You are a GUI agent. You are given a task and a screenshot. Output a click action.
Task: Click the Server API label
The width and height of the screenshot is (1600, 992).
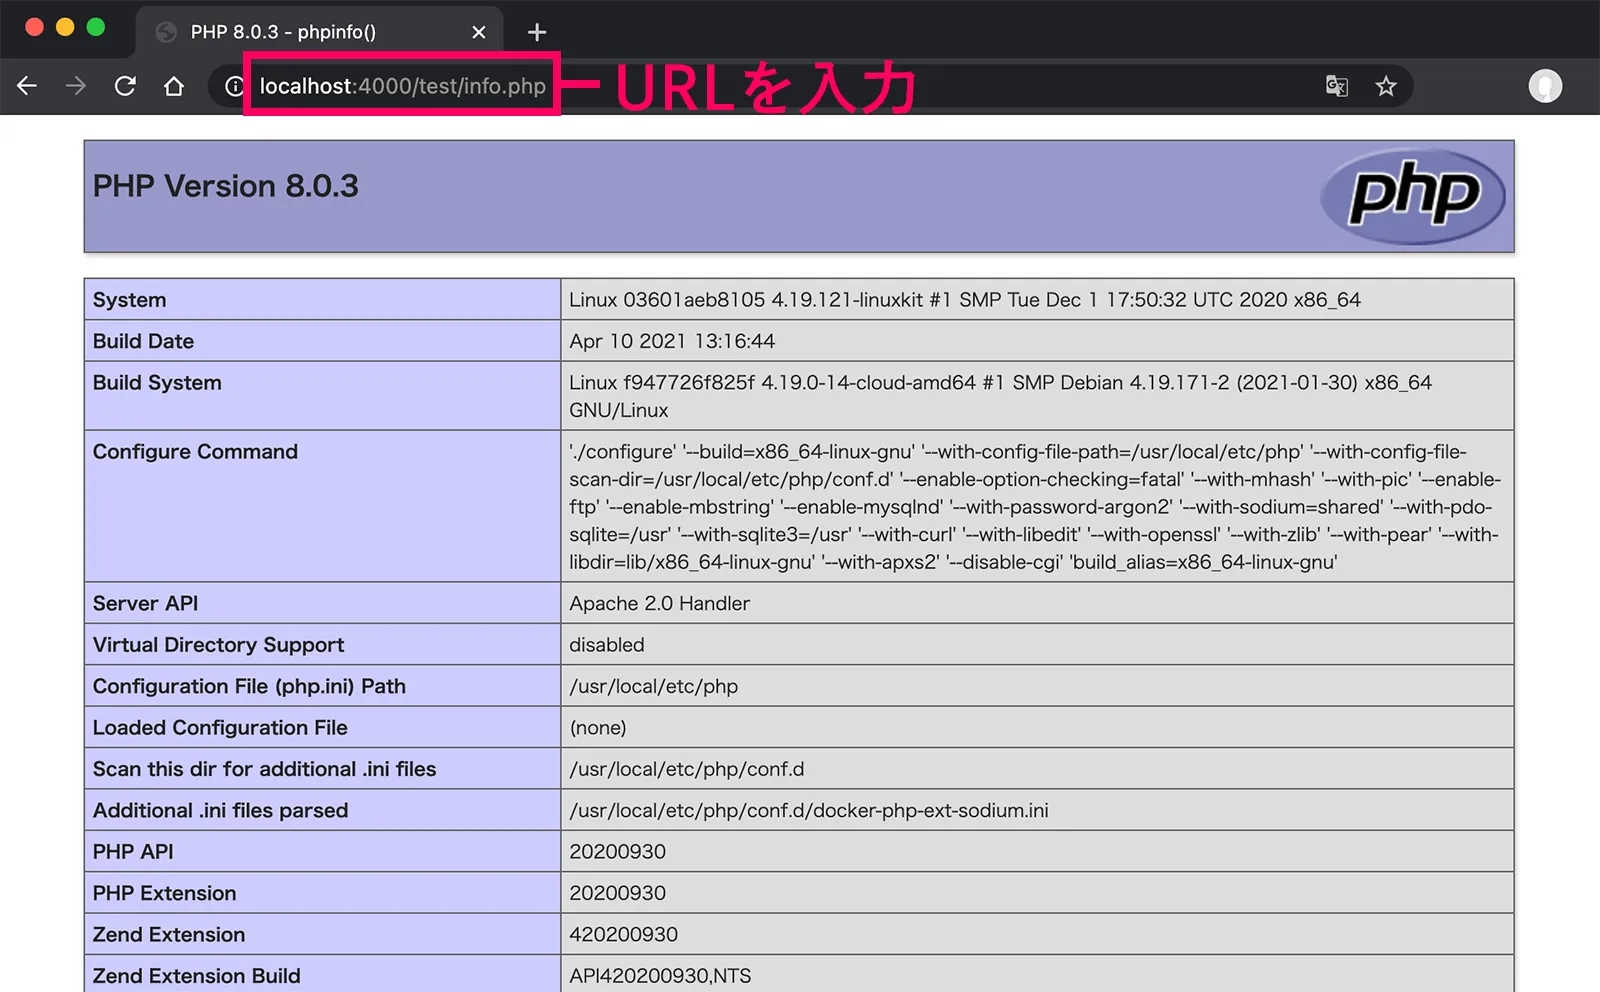[x=146, y=603]
